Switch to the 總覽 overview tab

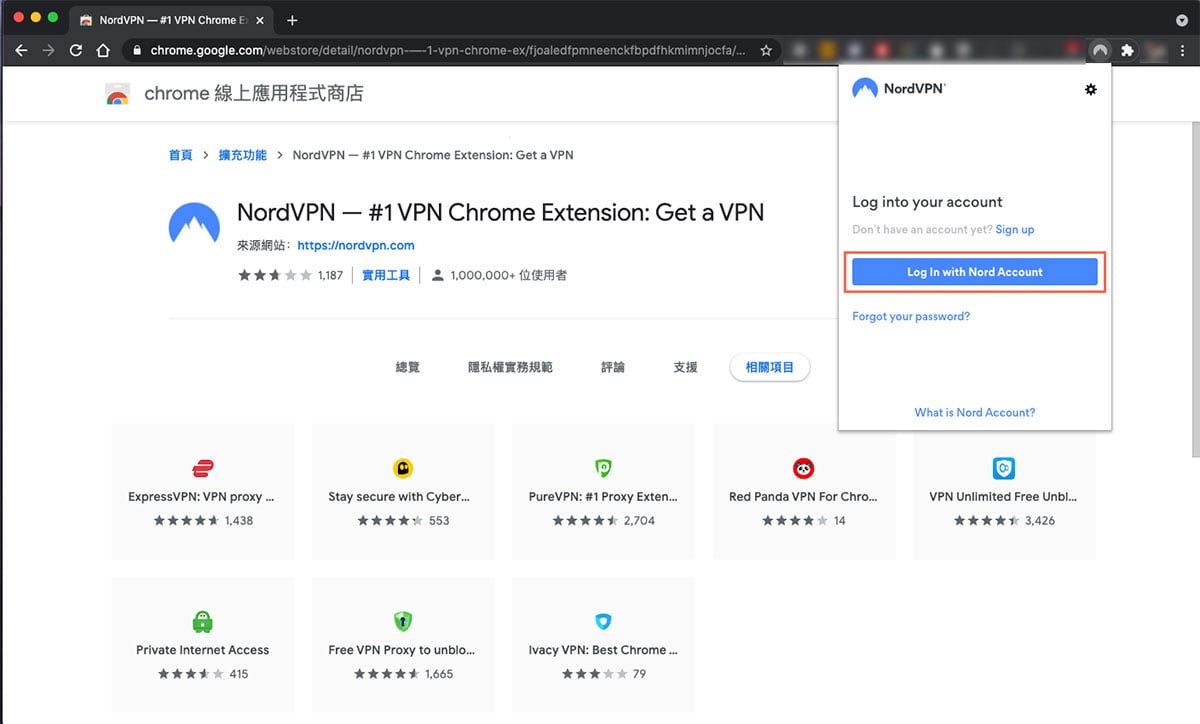pyautogui.click(x=408, y=367)
